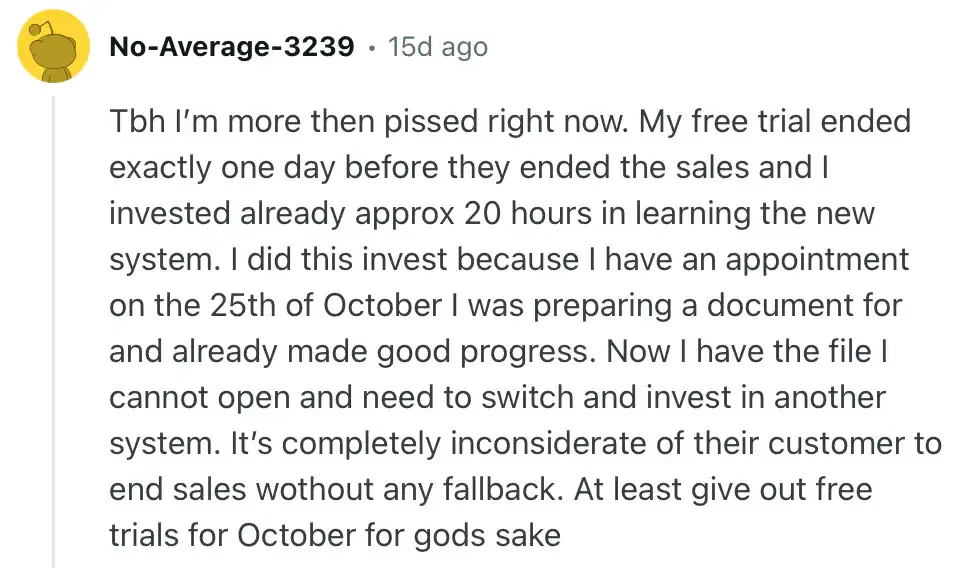Open the No-Average-3239 user profile

coord(232,46)
